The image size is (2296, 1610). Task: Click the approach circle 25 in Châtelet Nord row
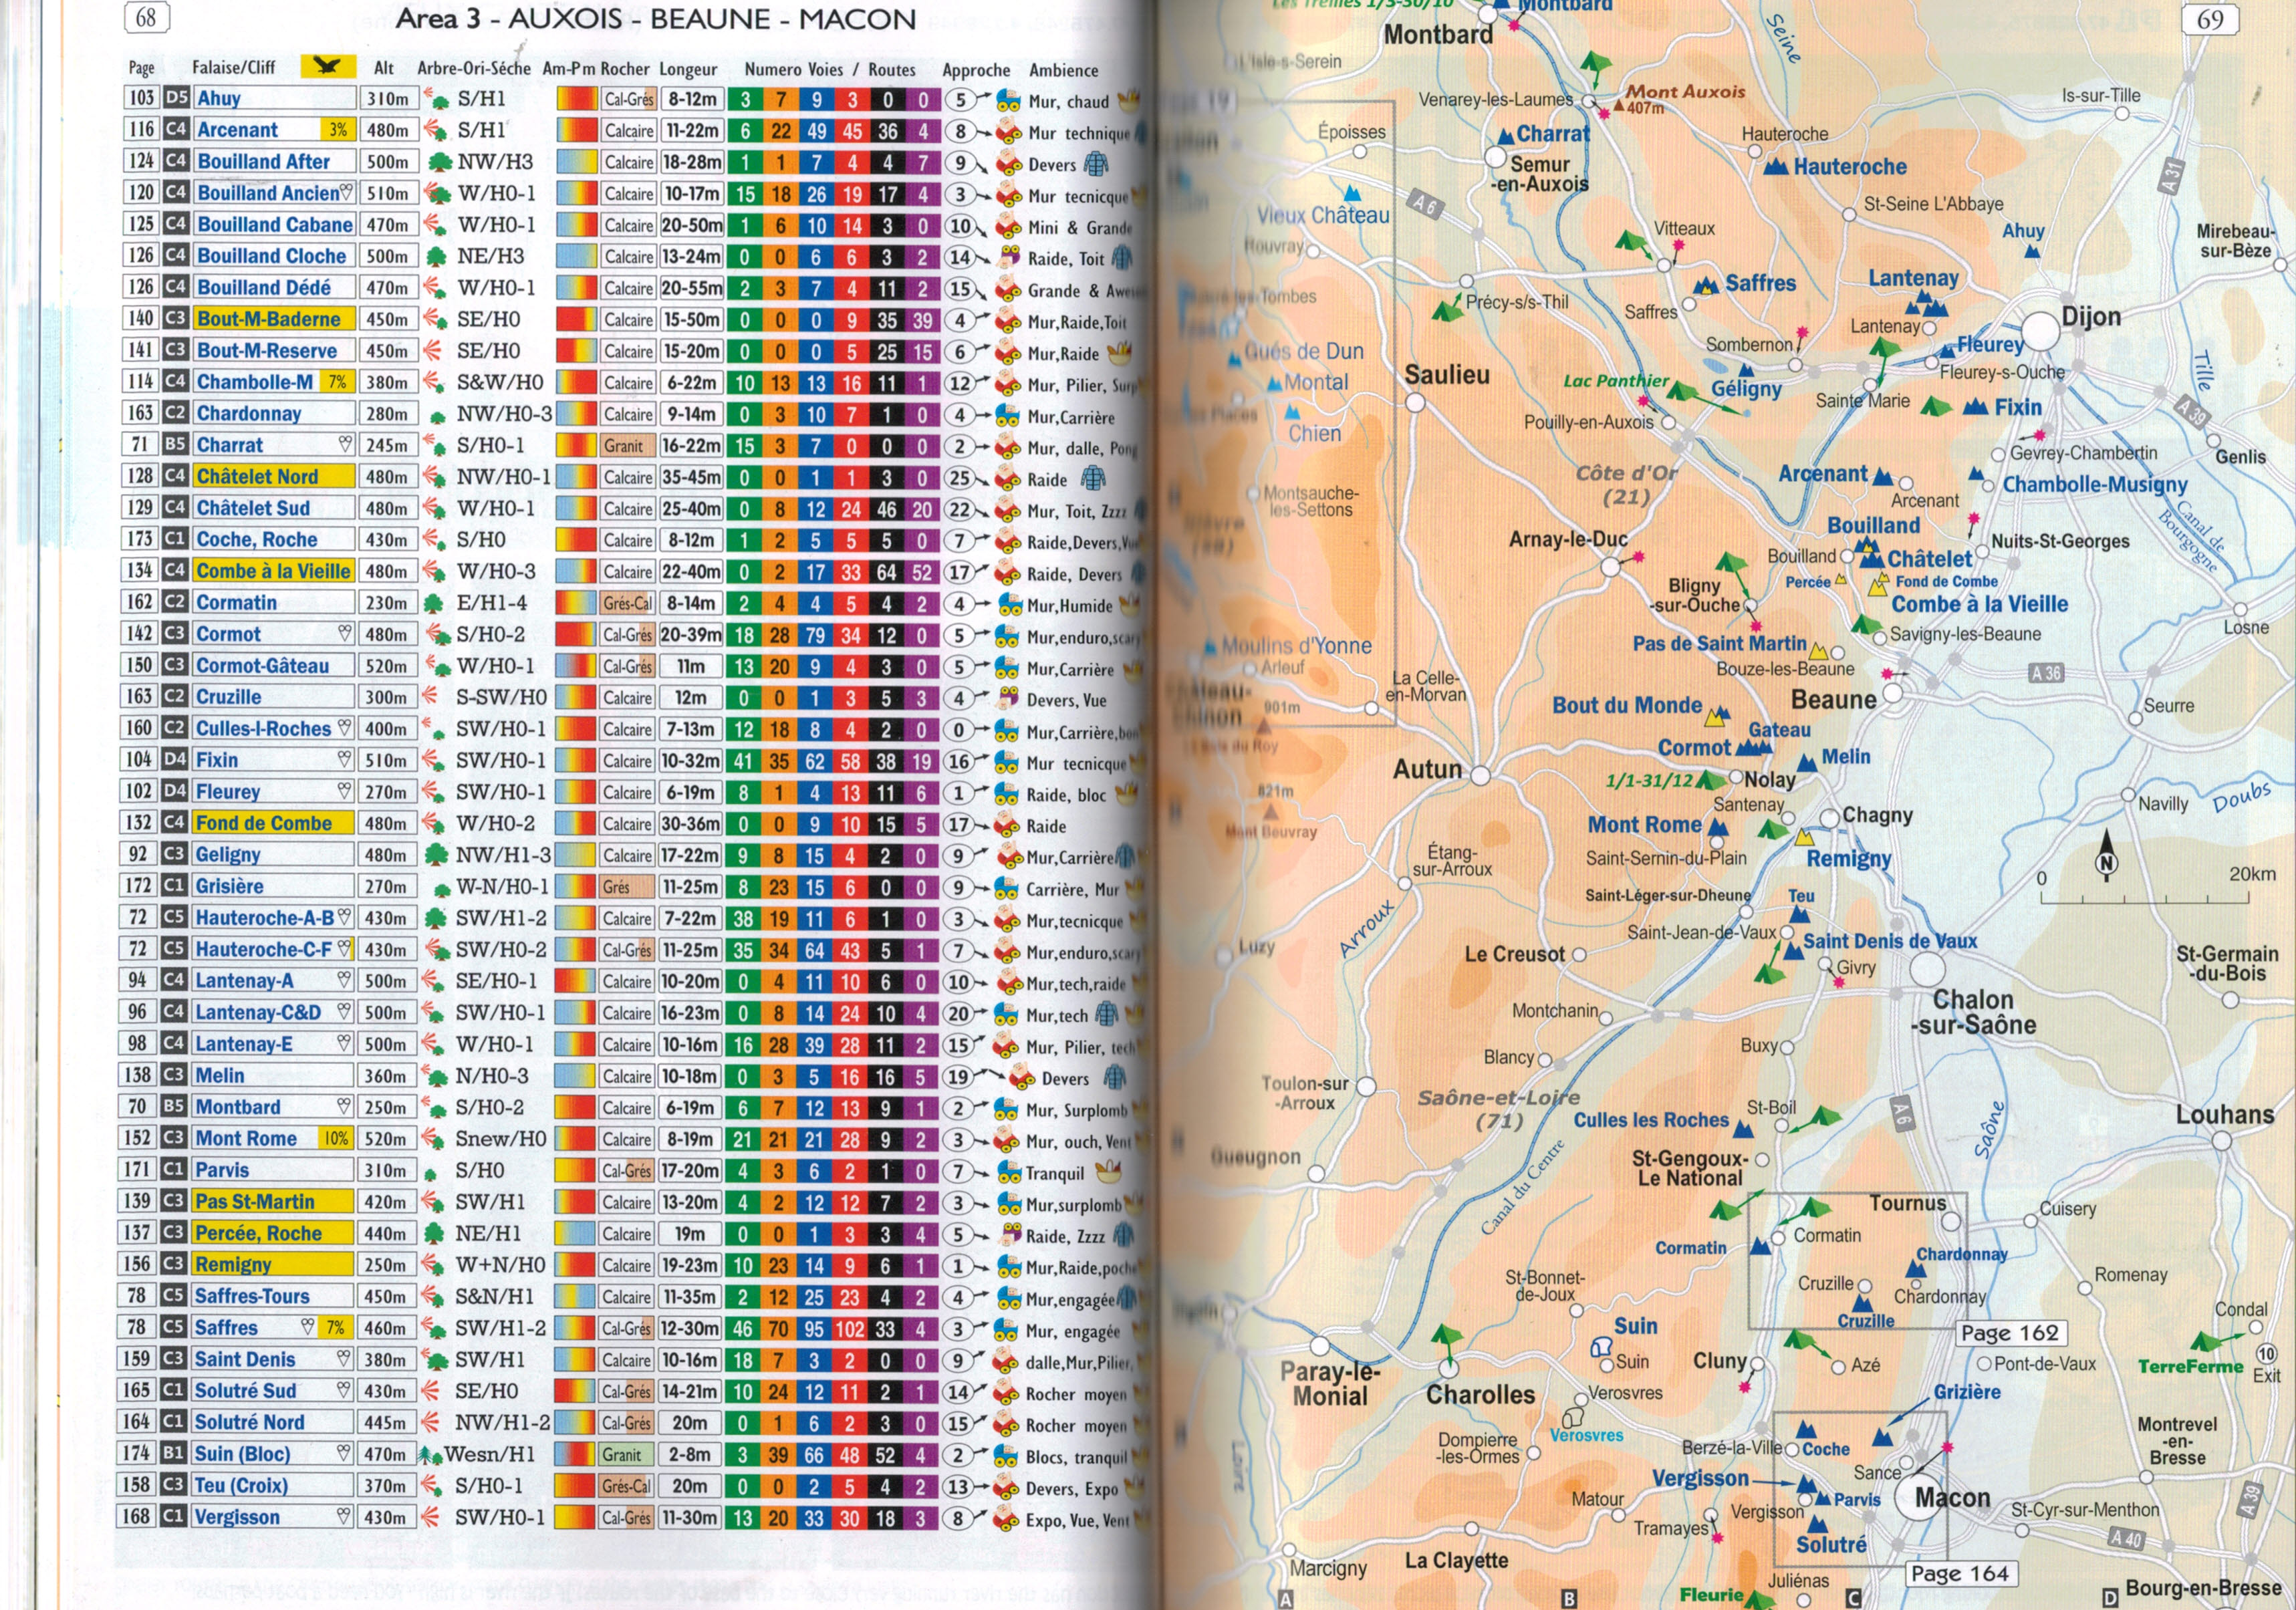coord(960,478)
